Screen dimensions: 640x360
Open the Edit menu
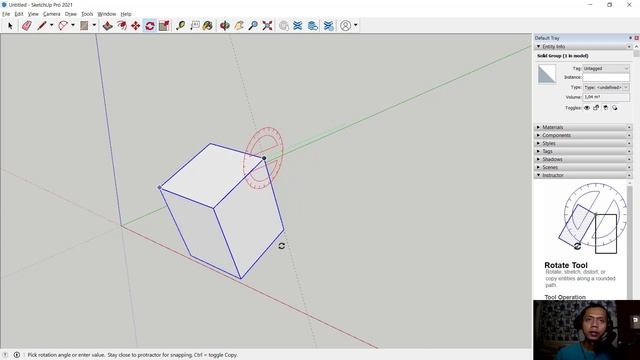[19, 14]
